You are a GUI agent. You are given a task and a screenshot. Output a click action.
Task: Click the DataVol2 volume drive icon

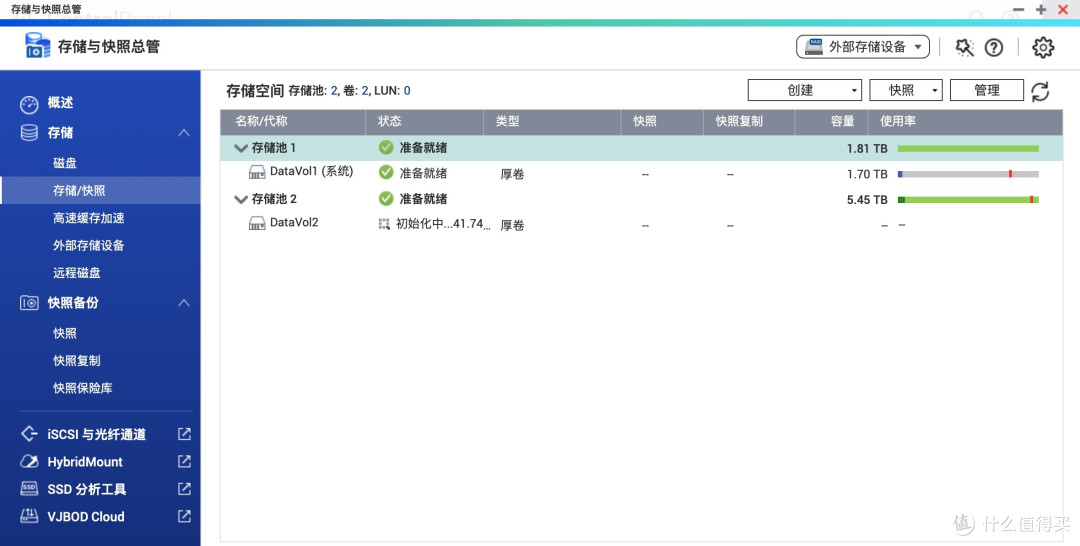[x=256, y=223]
